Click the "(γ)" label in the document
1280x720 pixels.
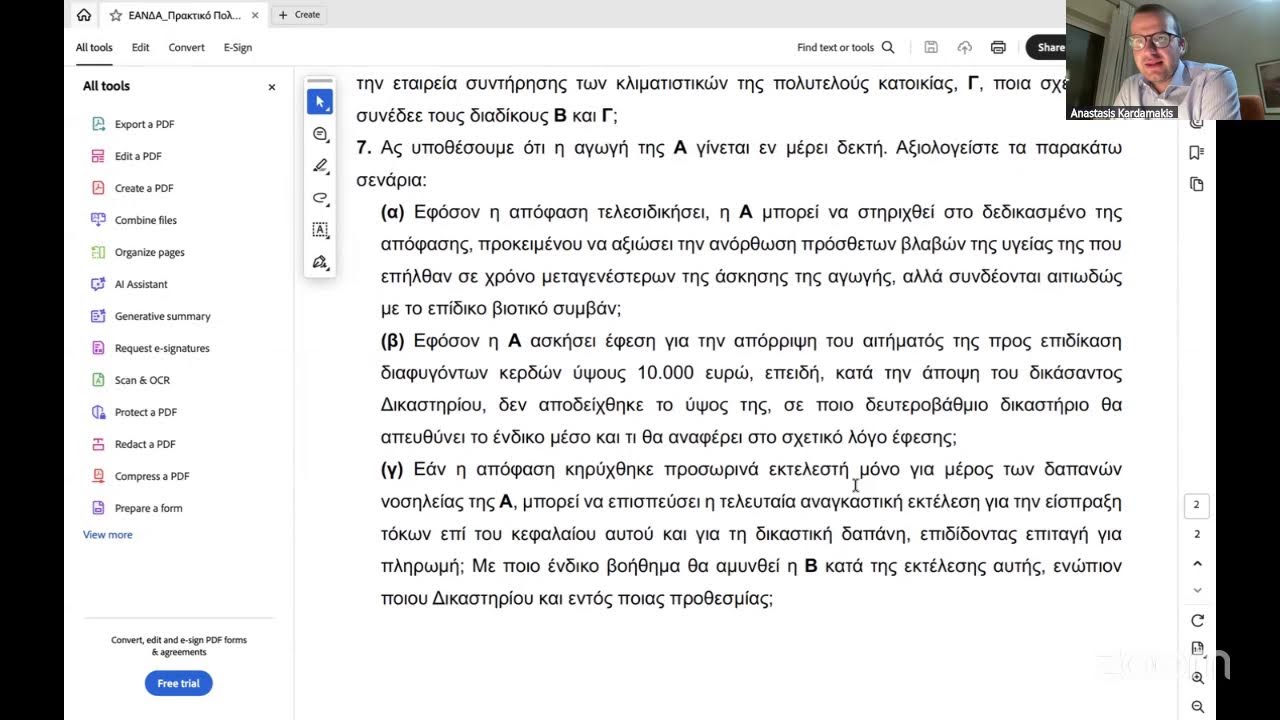[x=392, y=469]
